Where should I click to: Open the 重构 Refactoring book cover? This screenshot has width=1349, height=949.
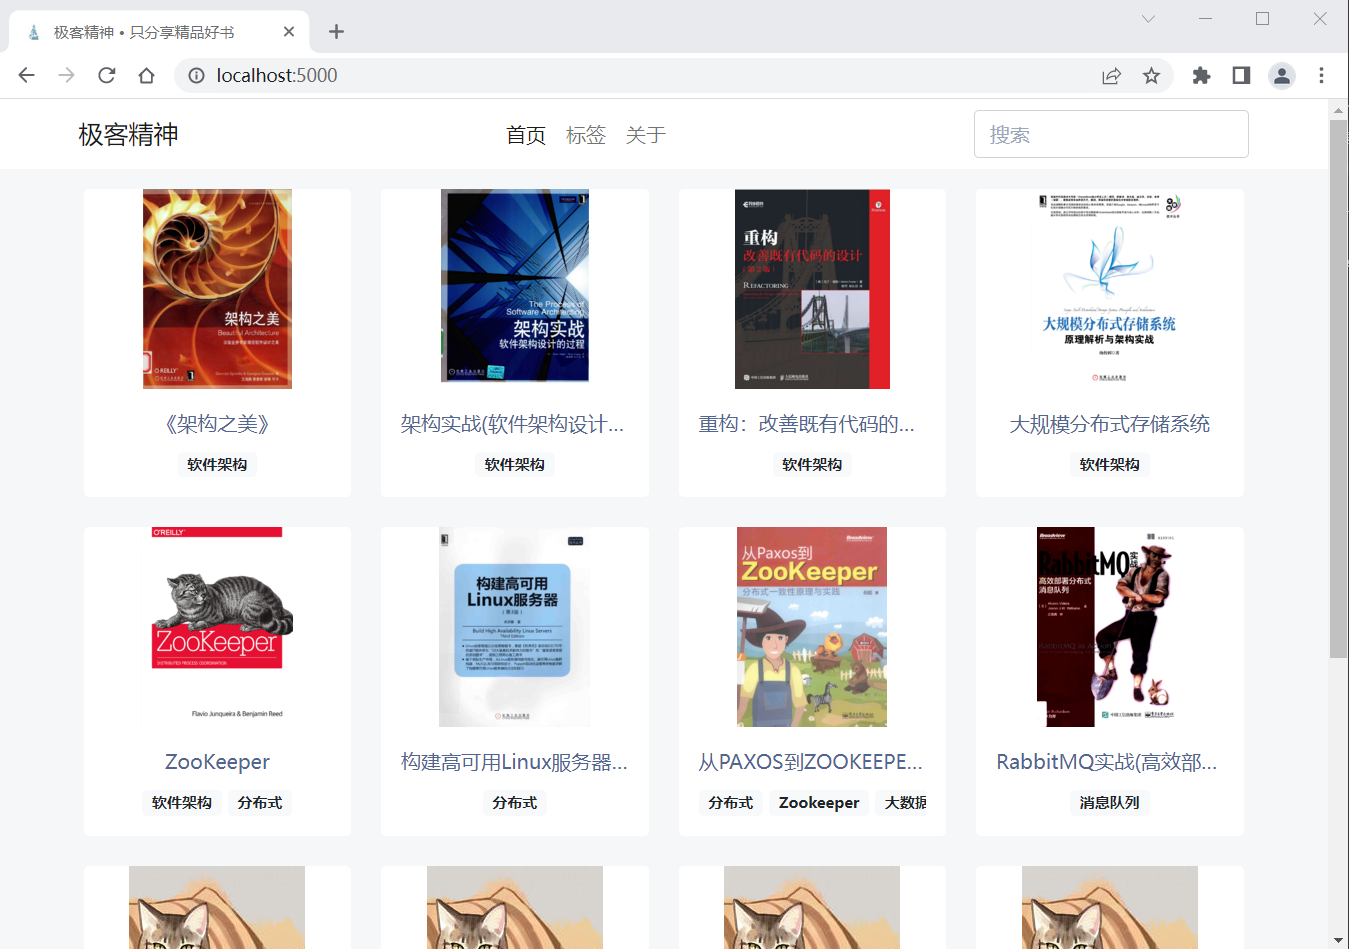coord(812,289)
